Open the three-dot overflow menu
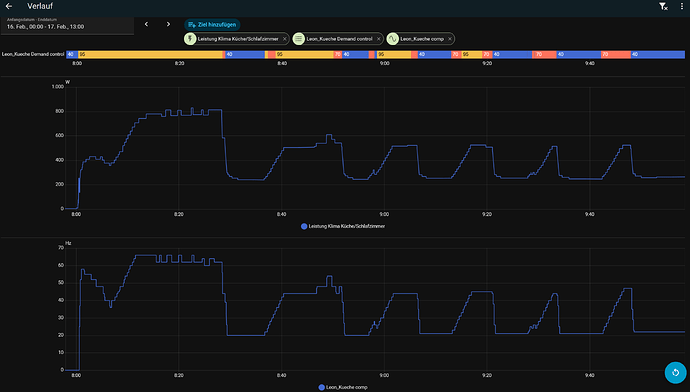The width and height of the screenshot is (690, 392). pos(682,6)
